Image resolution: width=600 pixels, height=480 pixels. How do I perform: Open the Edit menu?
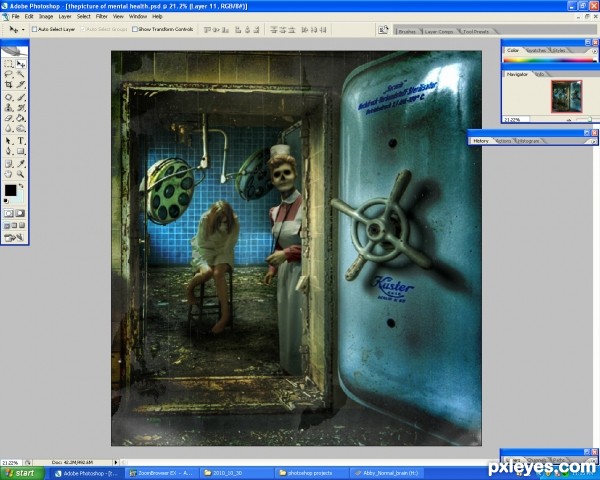[x=29, y=16]
